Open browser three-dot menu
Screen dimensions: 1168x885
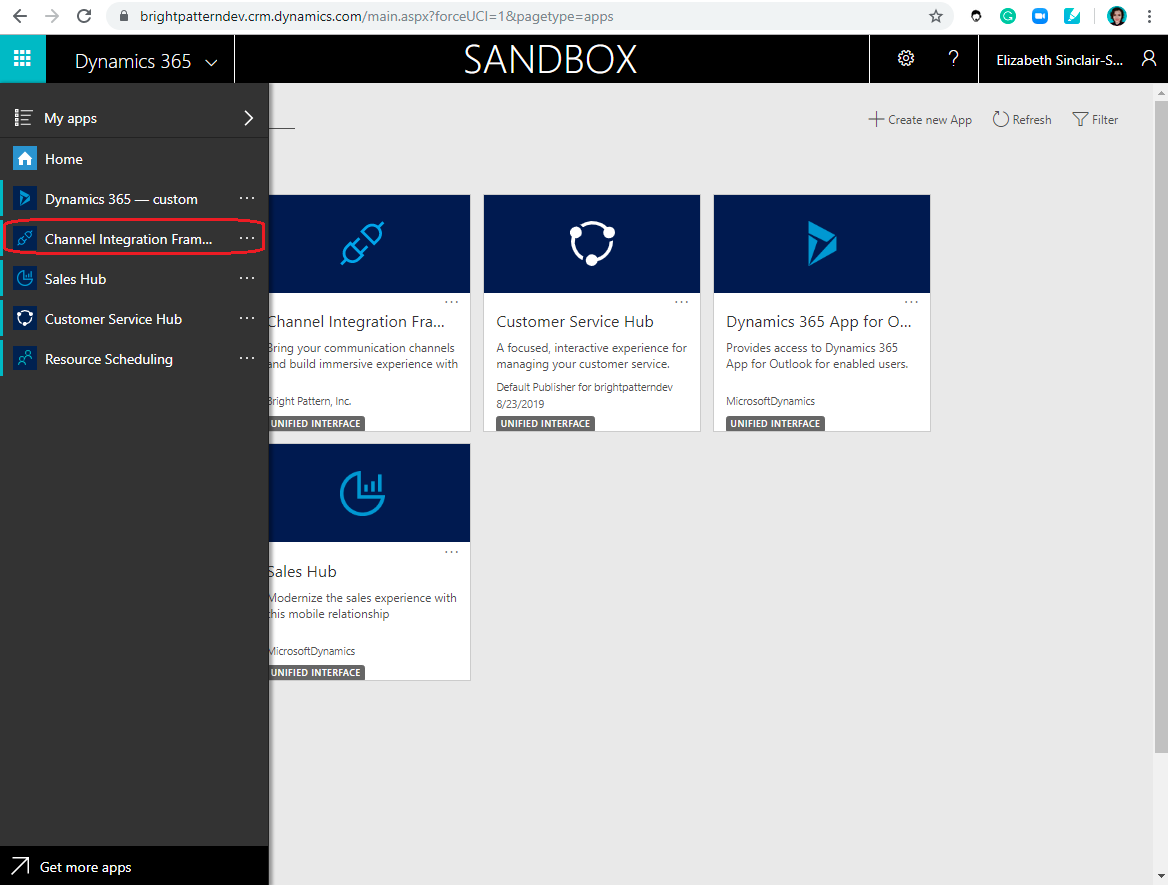click(x=1149, y=16)
